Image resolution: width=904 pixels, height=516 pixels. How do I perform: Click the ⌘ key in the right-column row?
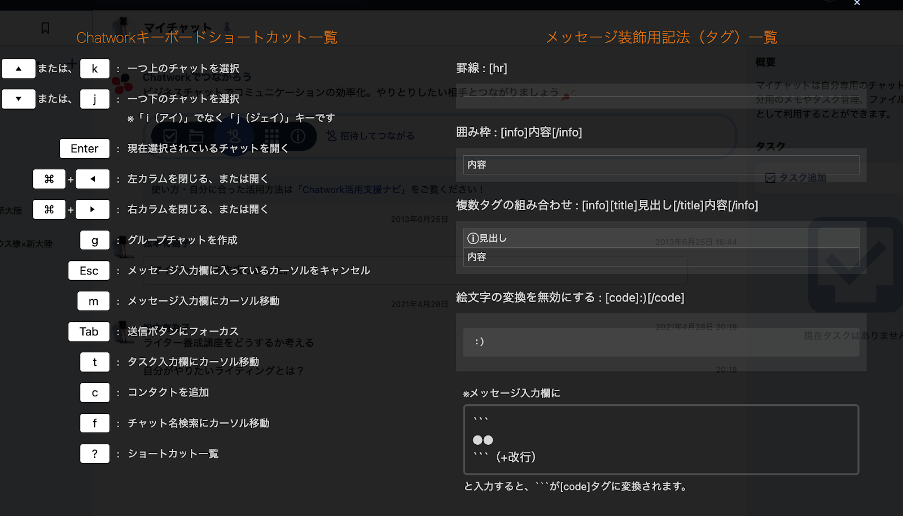tap(49, 209)
